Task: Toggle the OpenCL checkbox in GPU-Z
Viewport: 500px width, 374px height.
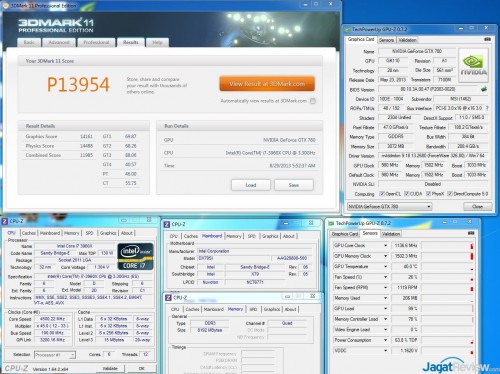Action: tap(382, 194)
